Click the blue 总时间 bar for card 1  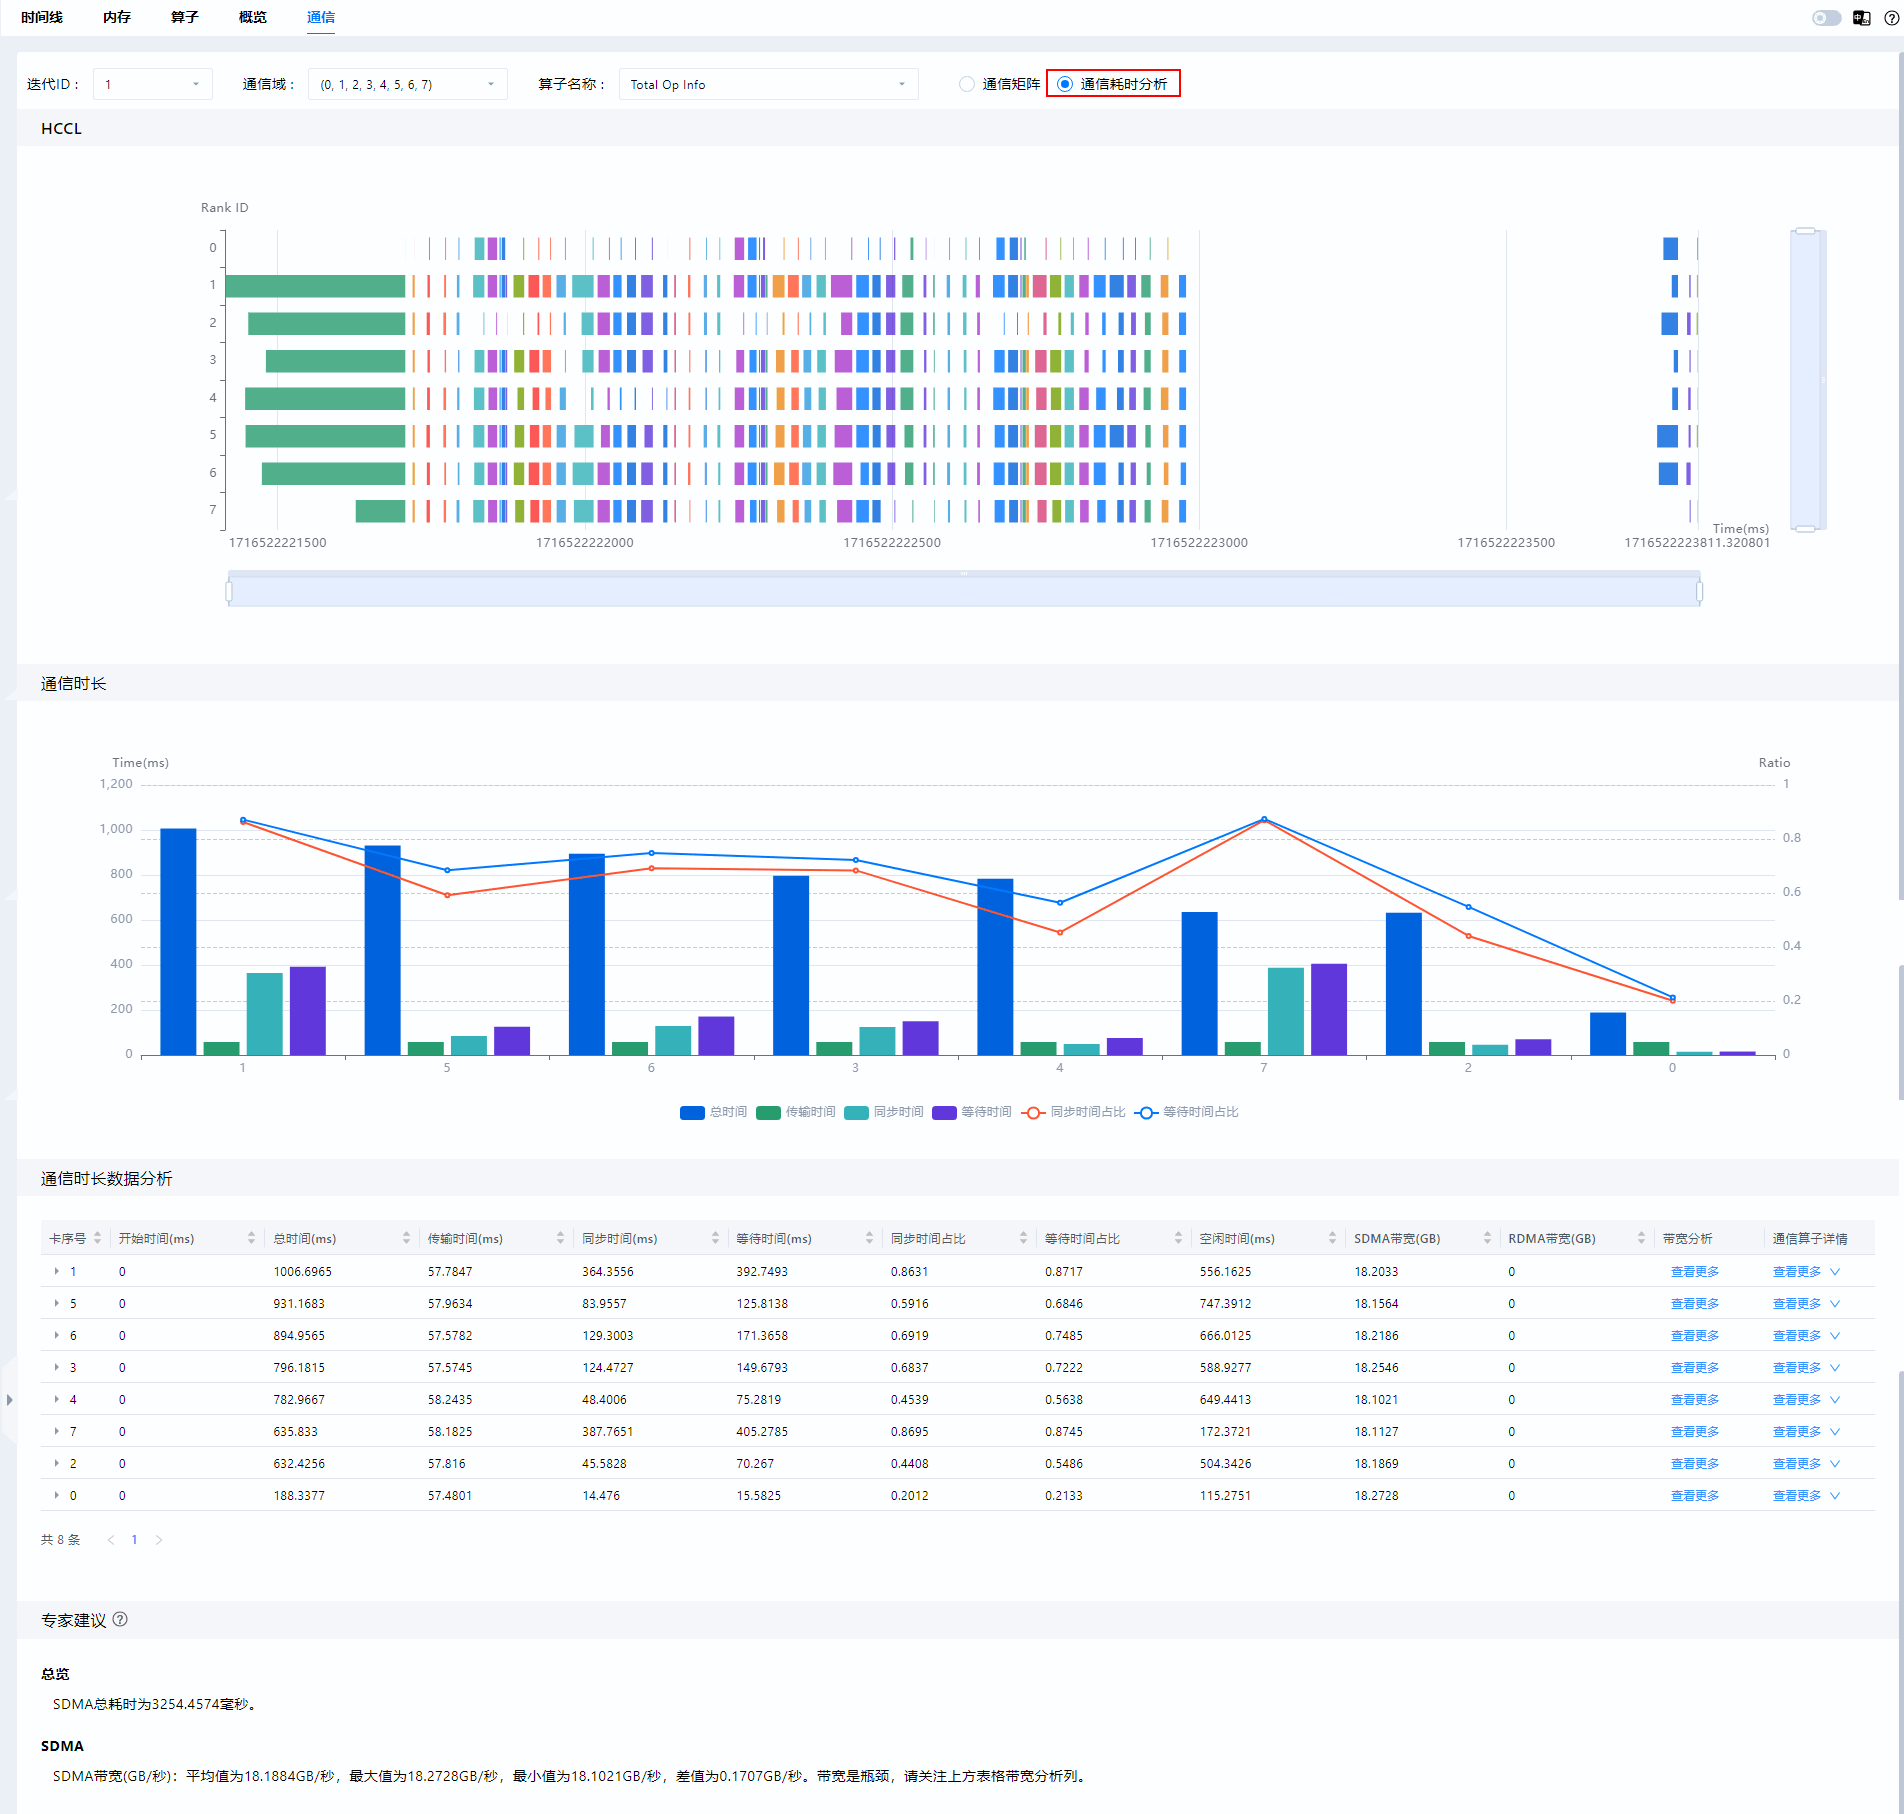click(178, 941)
